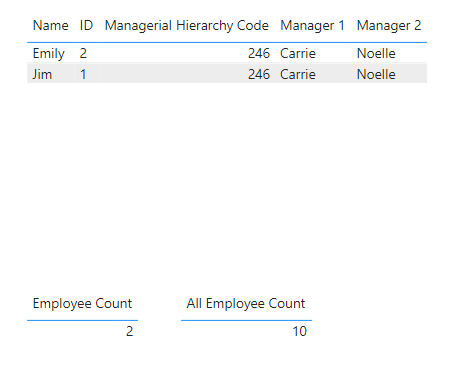The image size is (462, 371).
Task: Click Noelle in Emily's row
Action: pos(376,53)
